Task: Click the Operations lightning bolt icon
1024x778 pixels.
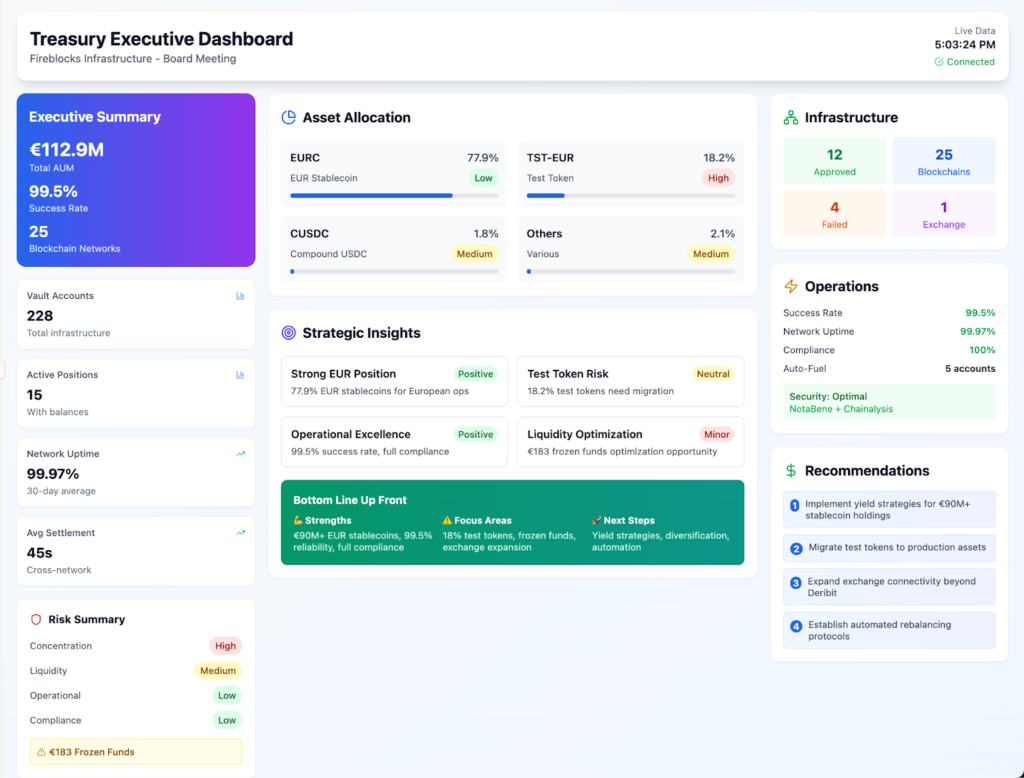Action: pyautogui.click(x=790, y=286)
